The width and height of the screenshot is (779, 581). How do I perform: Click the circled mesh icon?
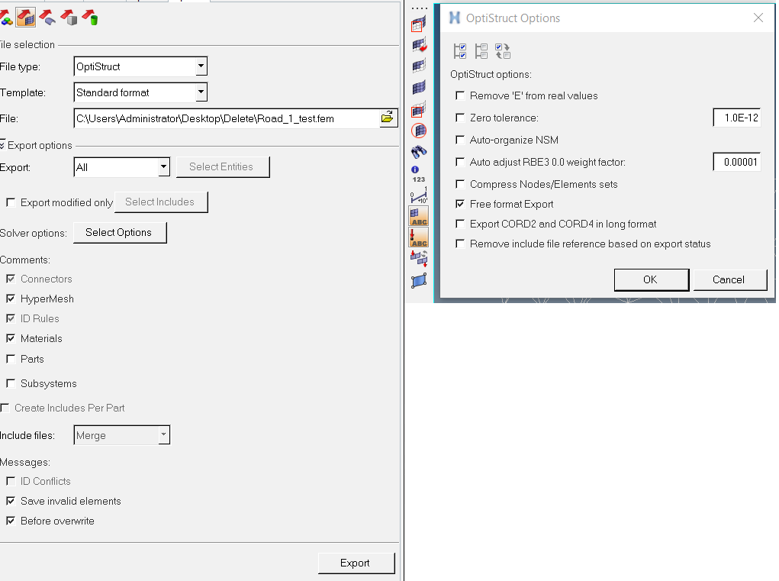tap(419, 131)
